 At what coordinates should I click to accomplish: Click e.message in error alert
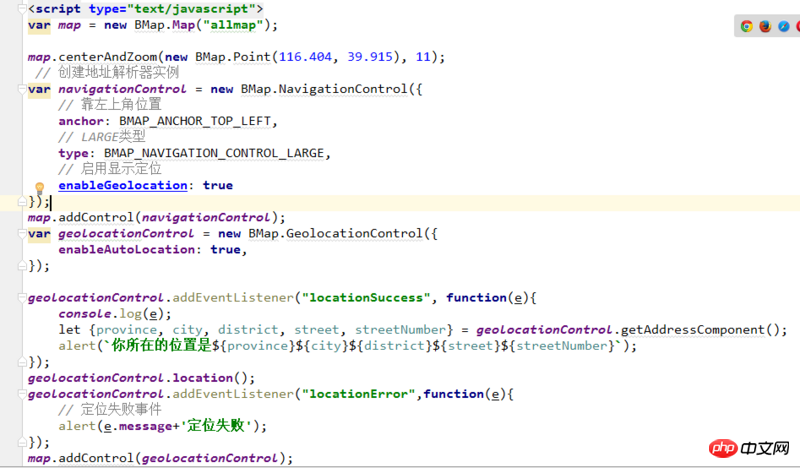138,426
